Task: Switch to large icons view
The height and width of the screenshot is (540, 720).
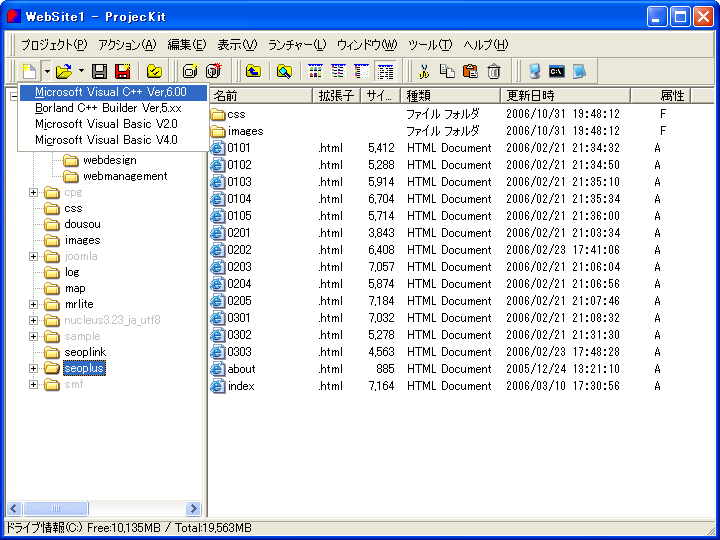Action: (x=315, y=71)
